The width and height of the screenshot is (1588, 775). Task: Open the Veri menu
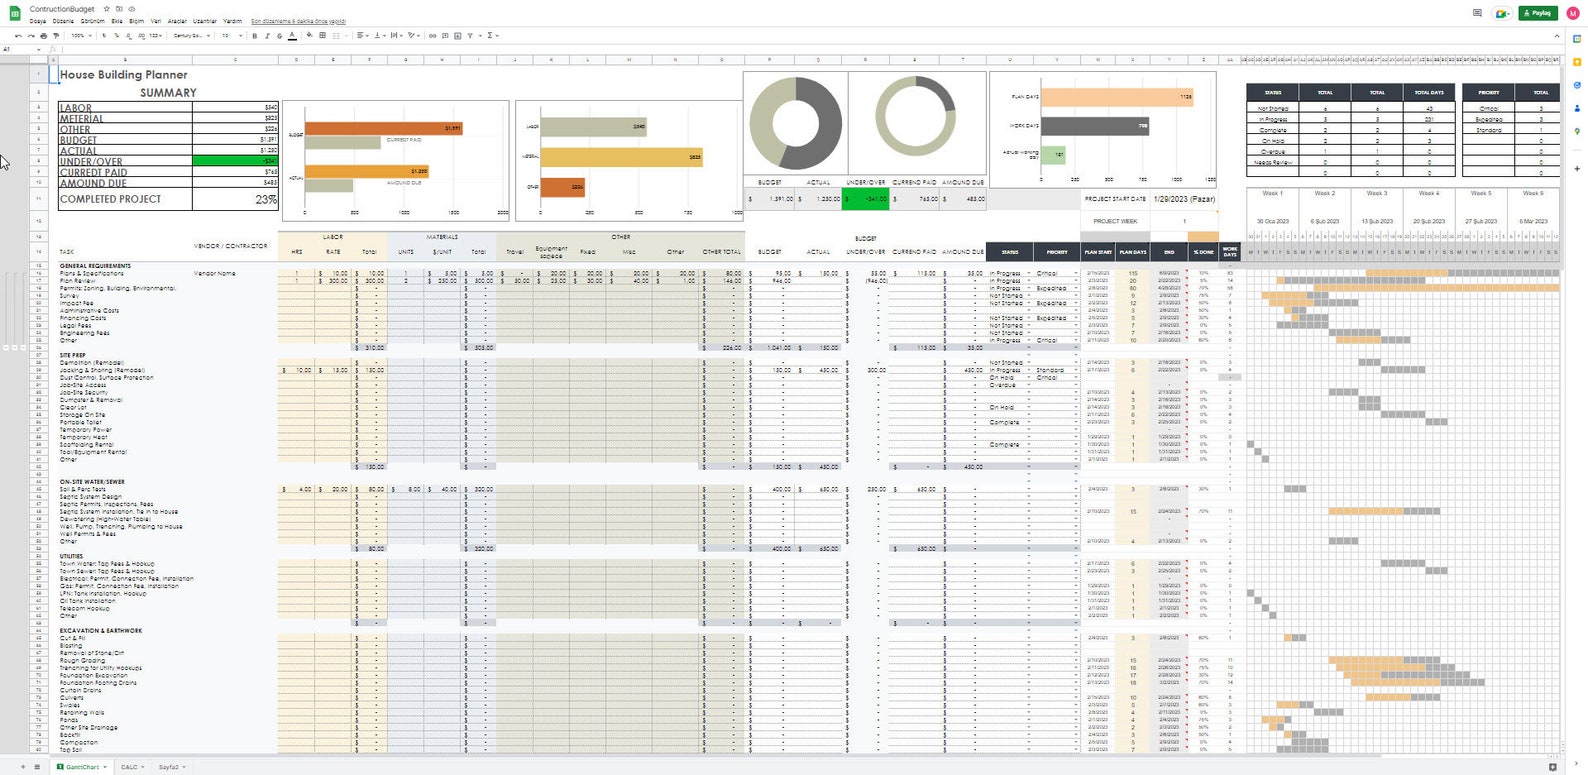tap(156, 21)
